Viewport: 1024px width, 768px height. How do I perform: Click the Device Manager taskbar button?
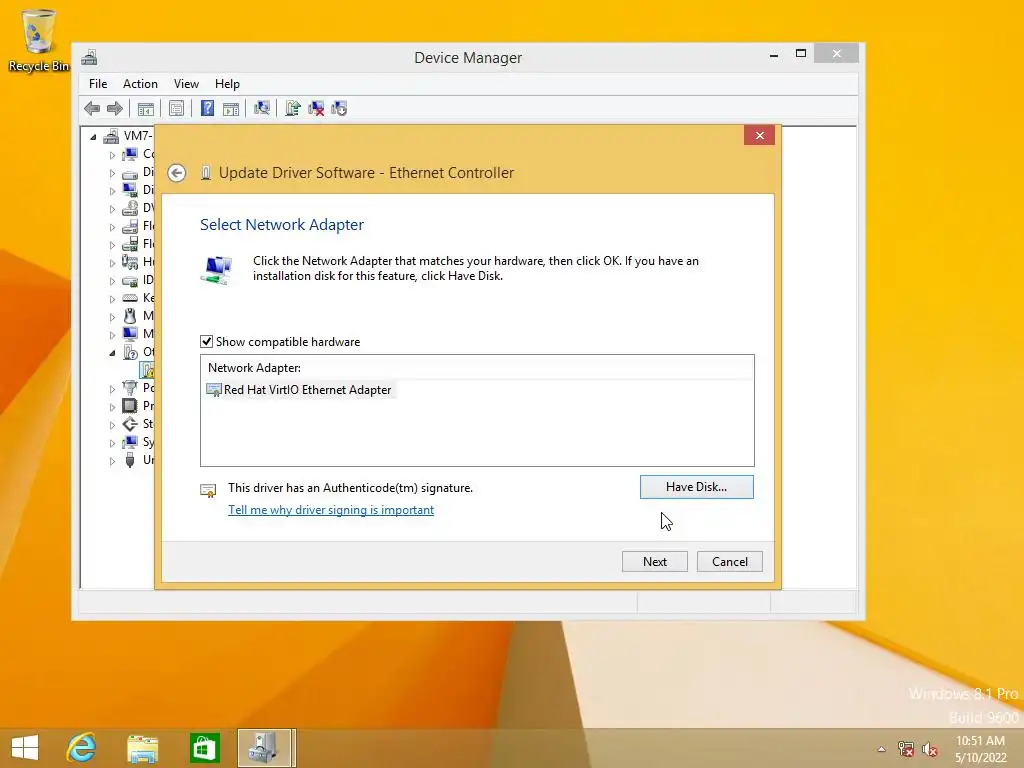point(266,748)
